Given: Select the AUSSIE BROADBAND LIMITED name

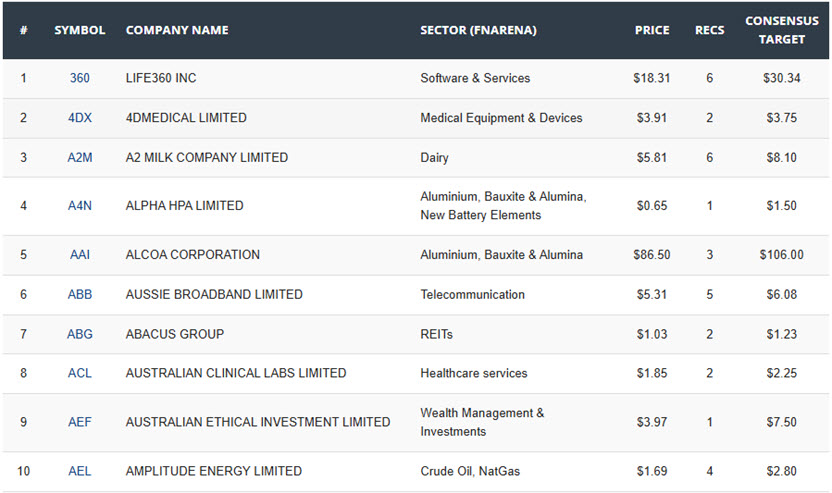Looking at the screenshot, I should (214, 295).
